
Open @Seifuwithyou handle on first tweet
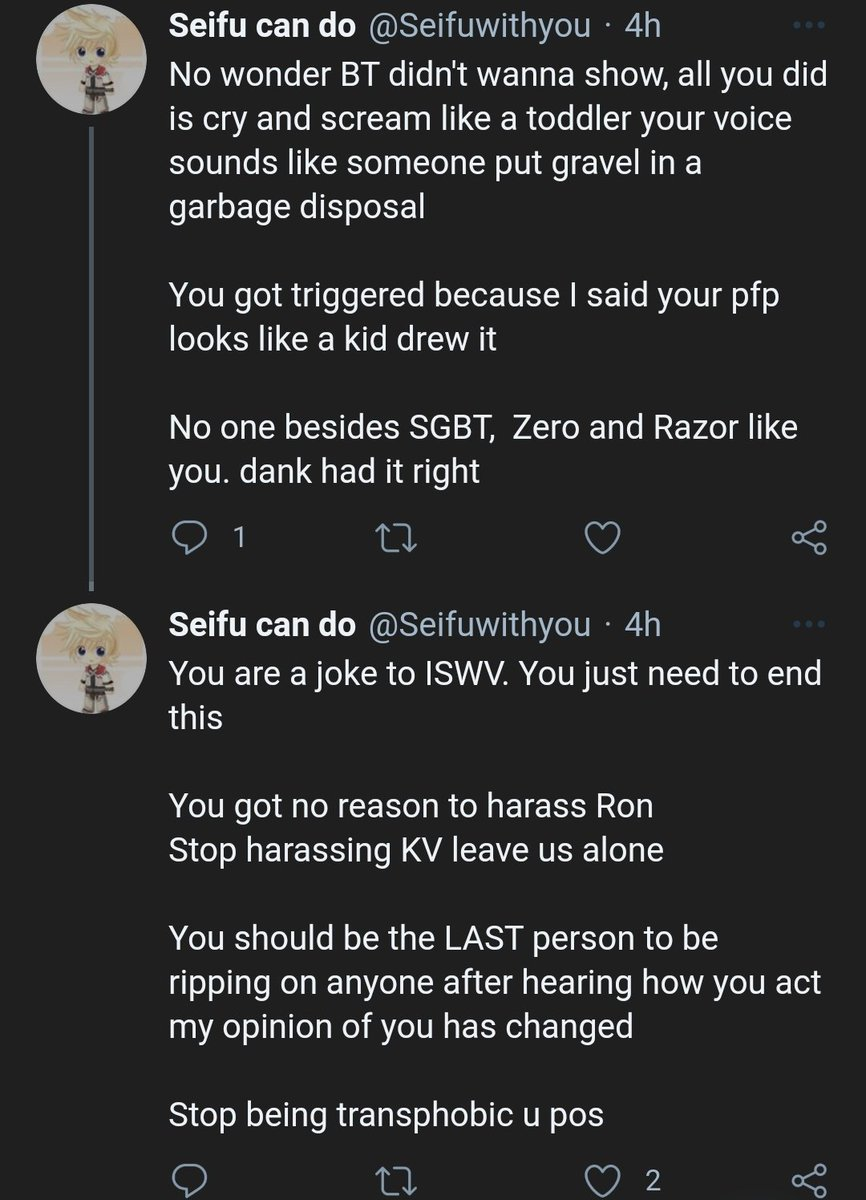pyautogui.click(x=480, y=27)
